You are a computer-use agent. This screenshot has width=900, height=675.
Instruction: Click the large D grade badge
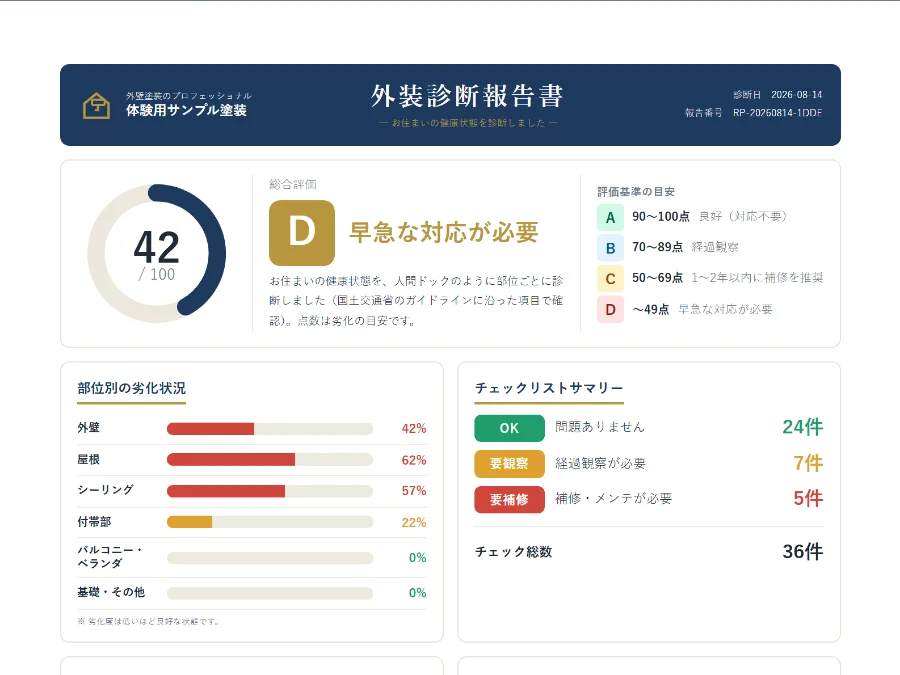tap(302, 232)
